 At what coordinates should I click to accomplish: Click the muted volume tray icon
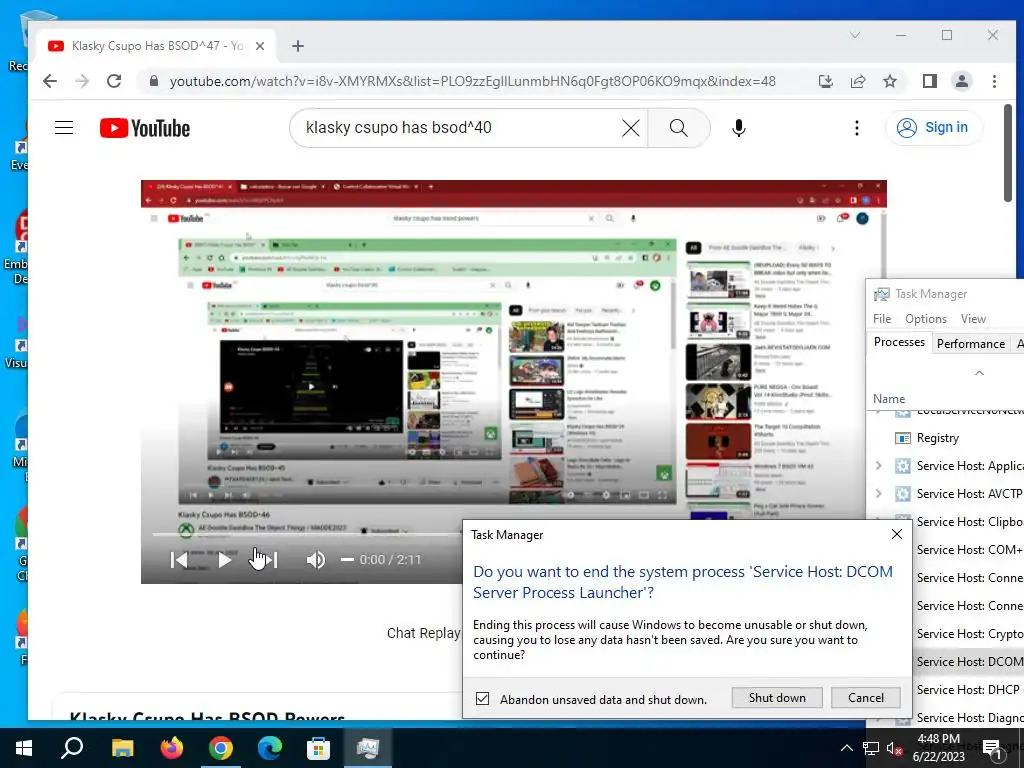coord(895,748)
